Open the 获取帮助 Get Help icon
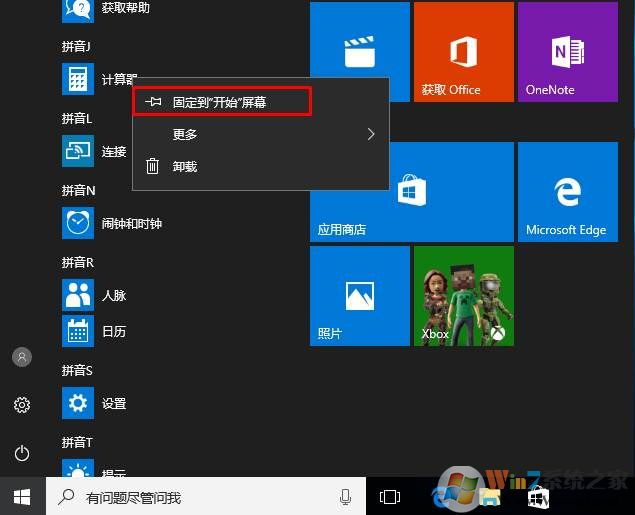 point(78,9)
